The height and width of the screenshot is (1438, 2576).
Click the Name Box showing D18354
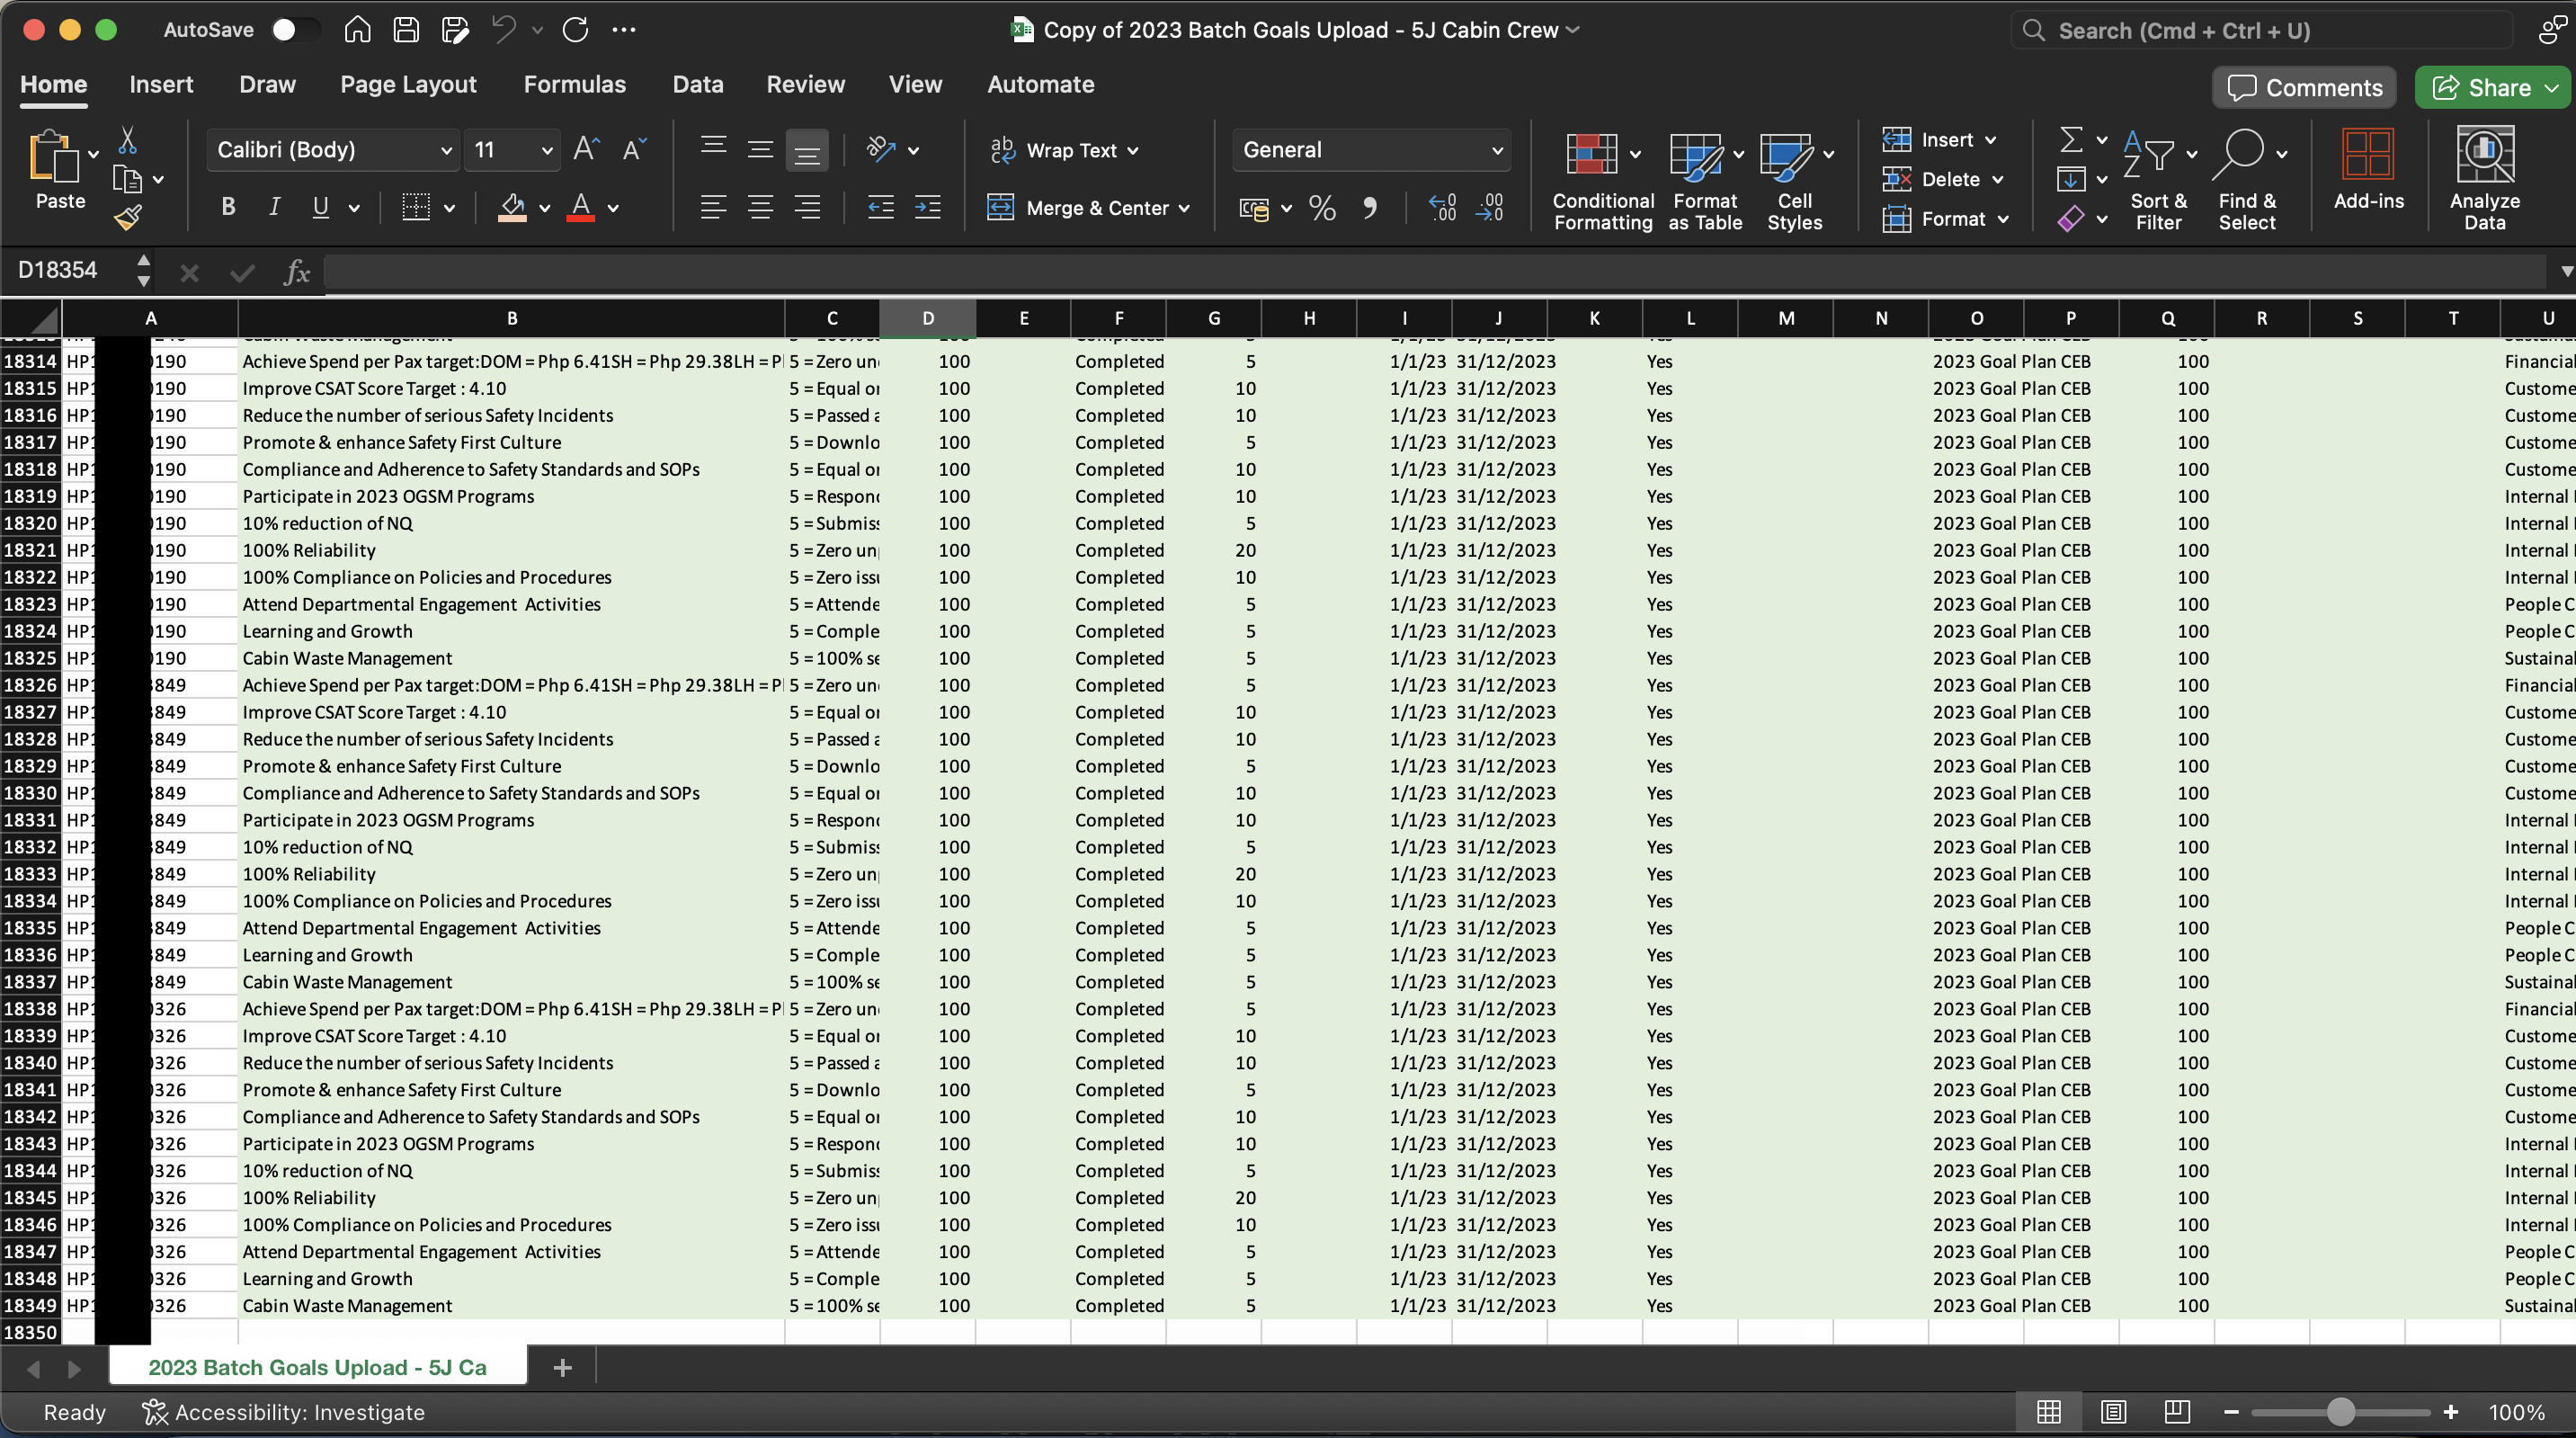tap(60, 270)
